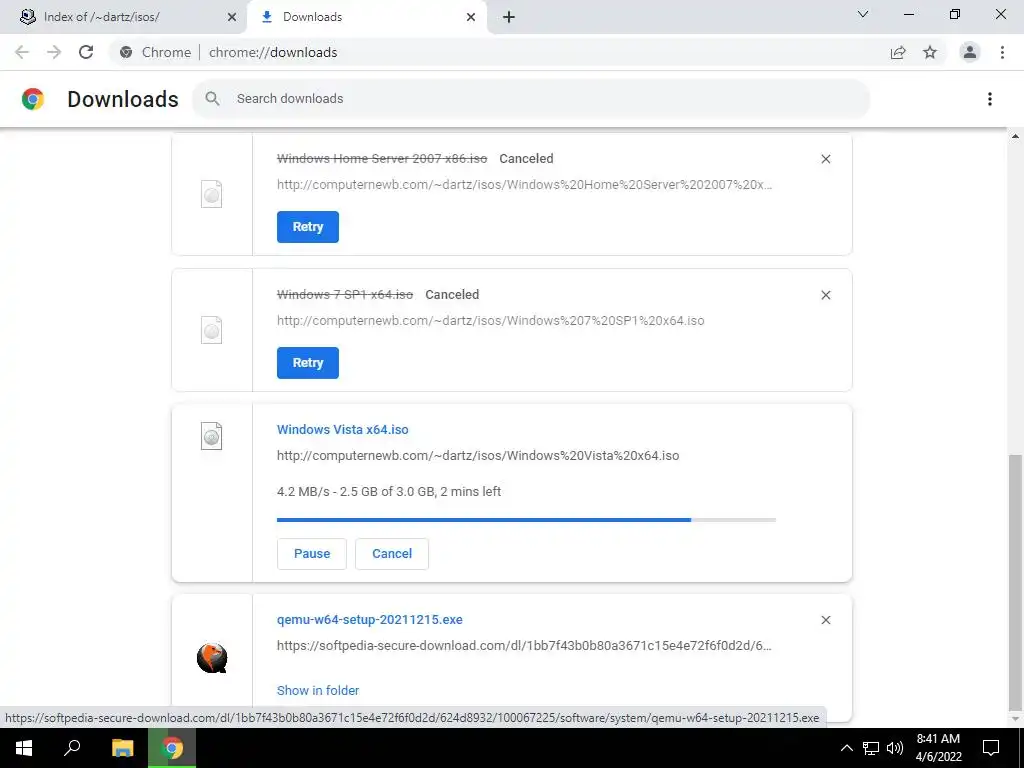
Task: Open the Windows Home Server source URL
Action: (524, 185)
